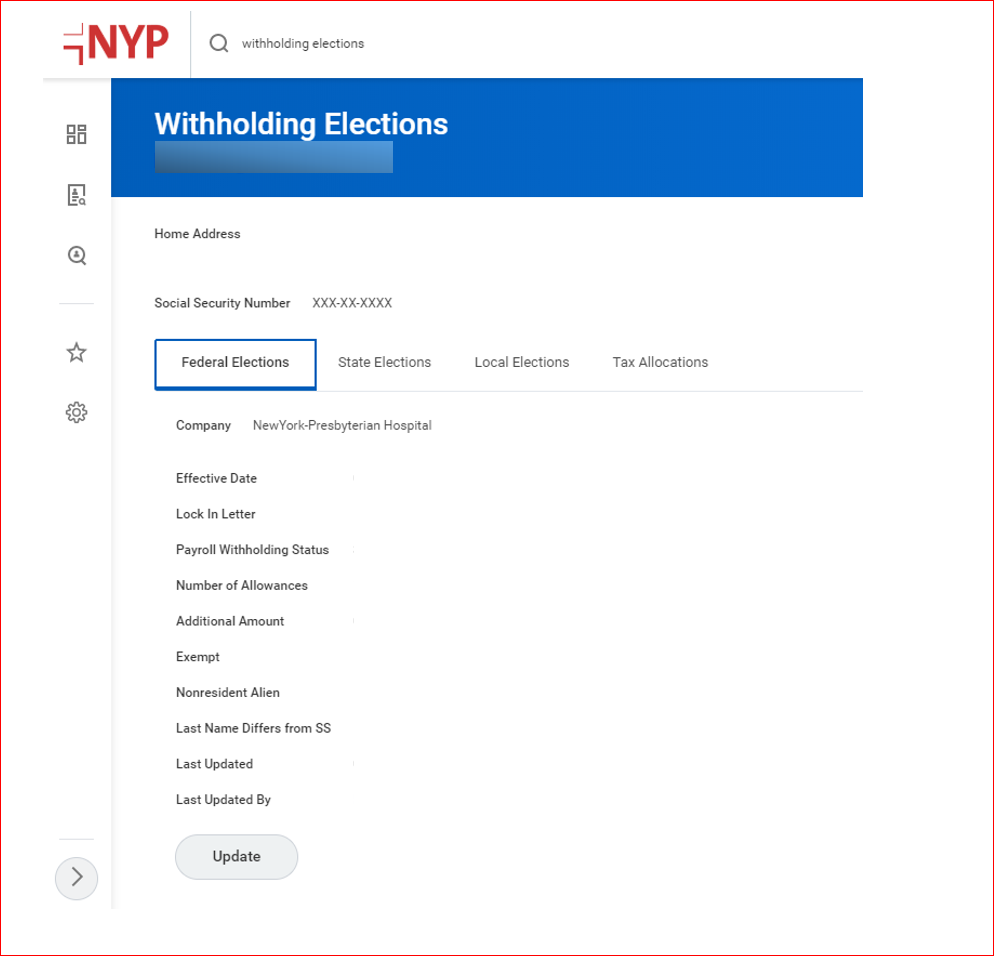Click the Payroll Withholding Status label
Viewport: 994px width, 956px height.
252,550
